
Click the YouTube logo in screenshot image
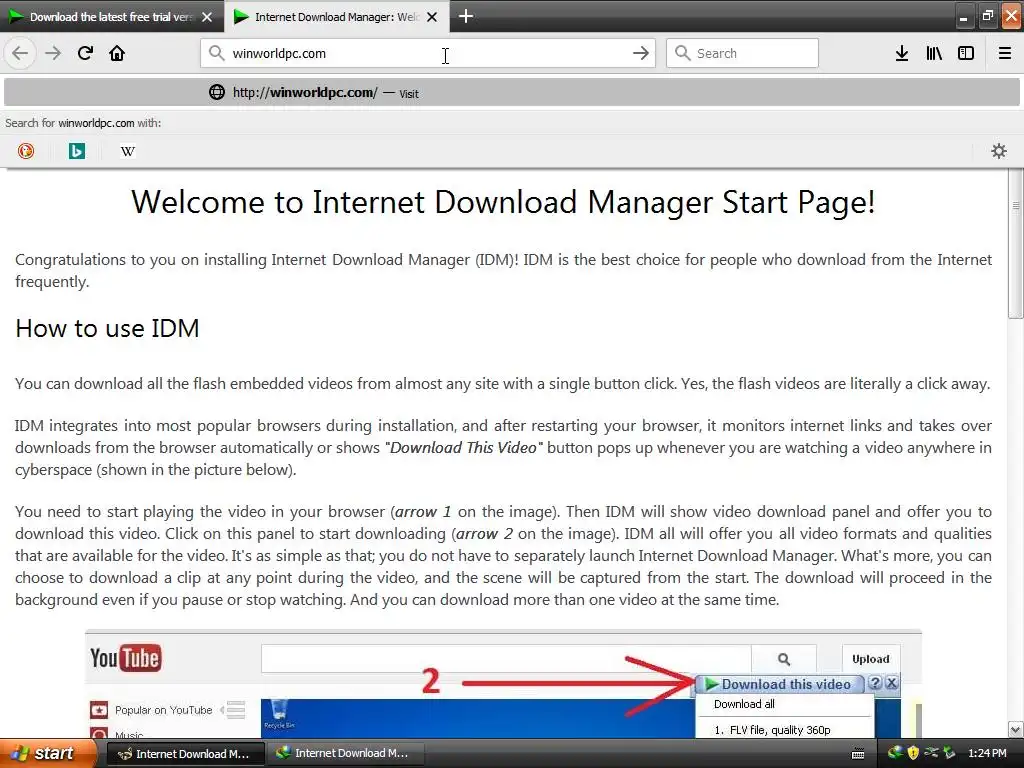(x=126, y=658)
